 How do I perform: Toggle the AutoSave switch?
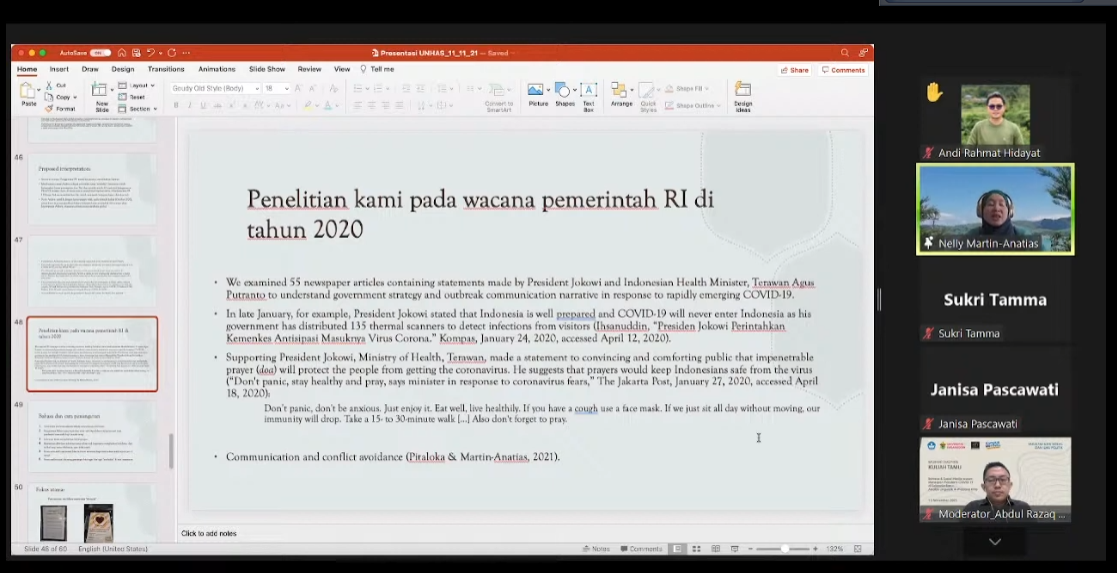[100, 53]
